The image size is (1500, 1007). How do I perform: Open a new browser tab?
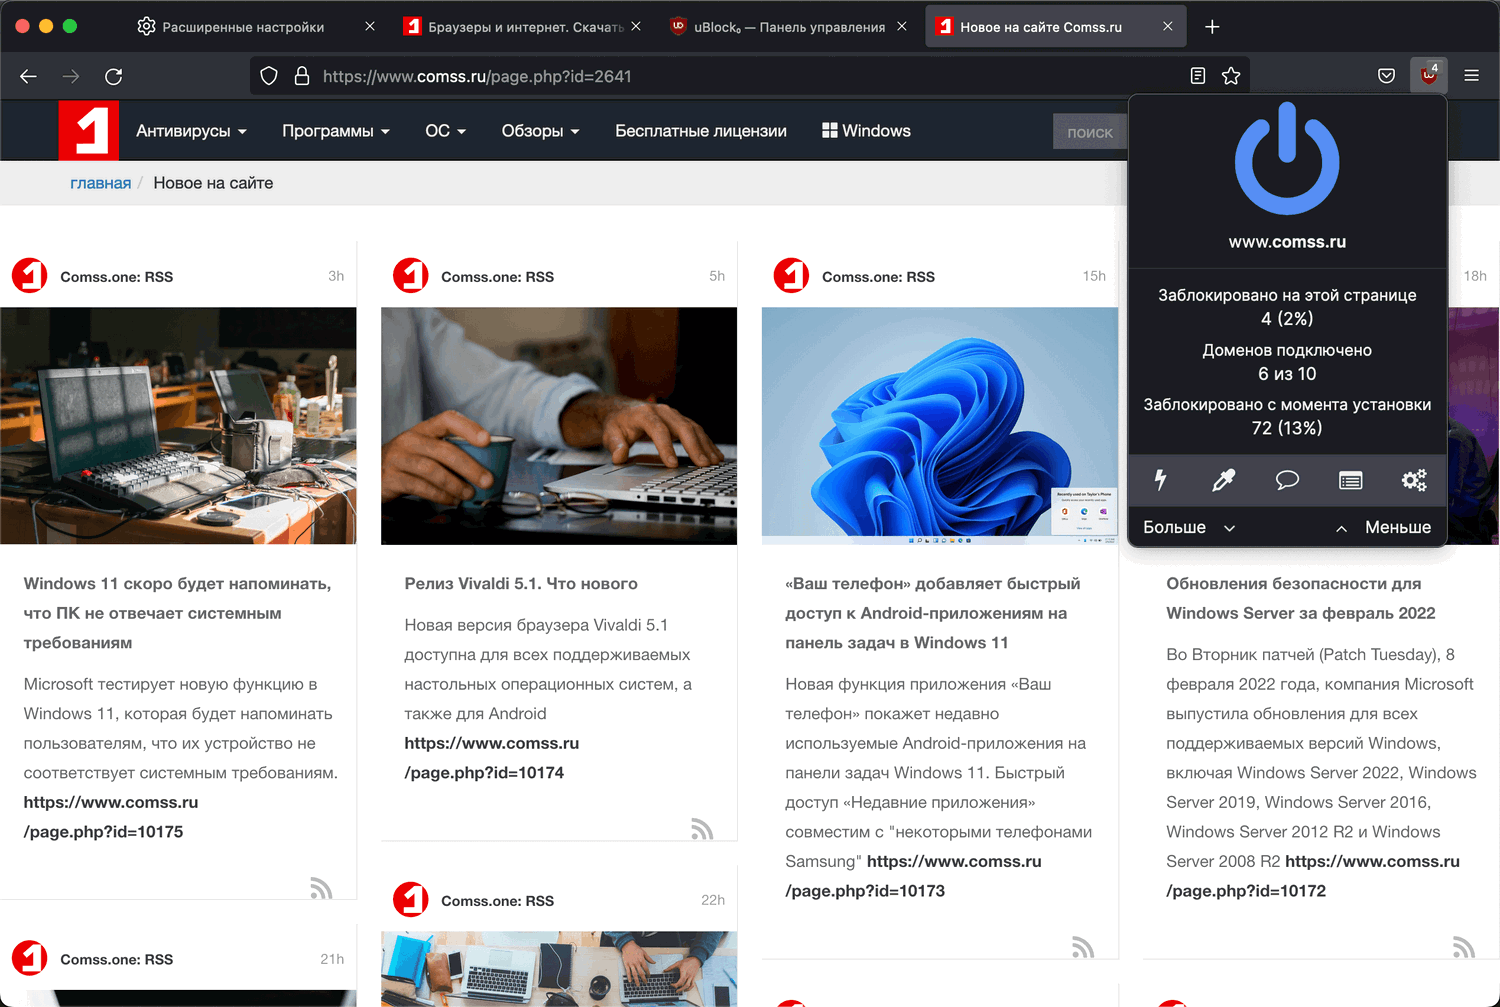pos(1212,27)
